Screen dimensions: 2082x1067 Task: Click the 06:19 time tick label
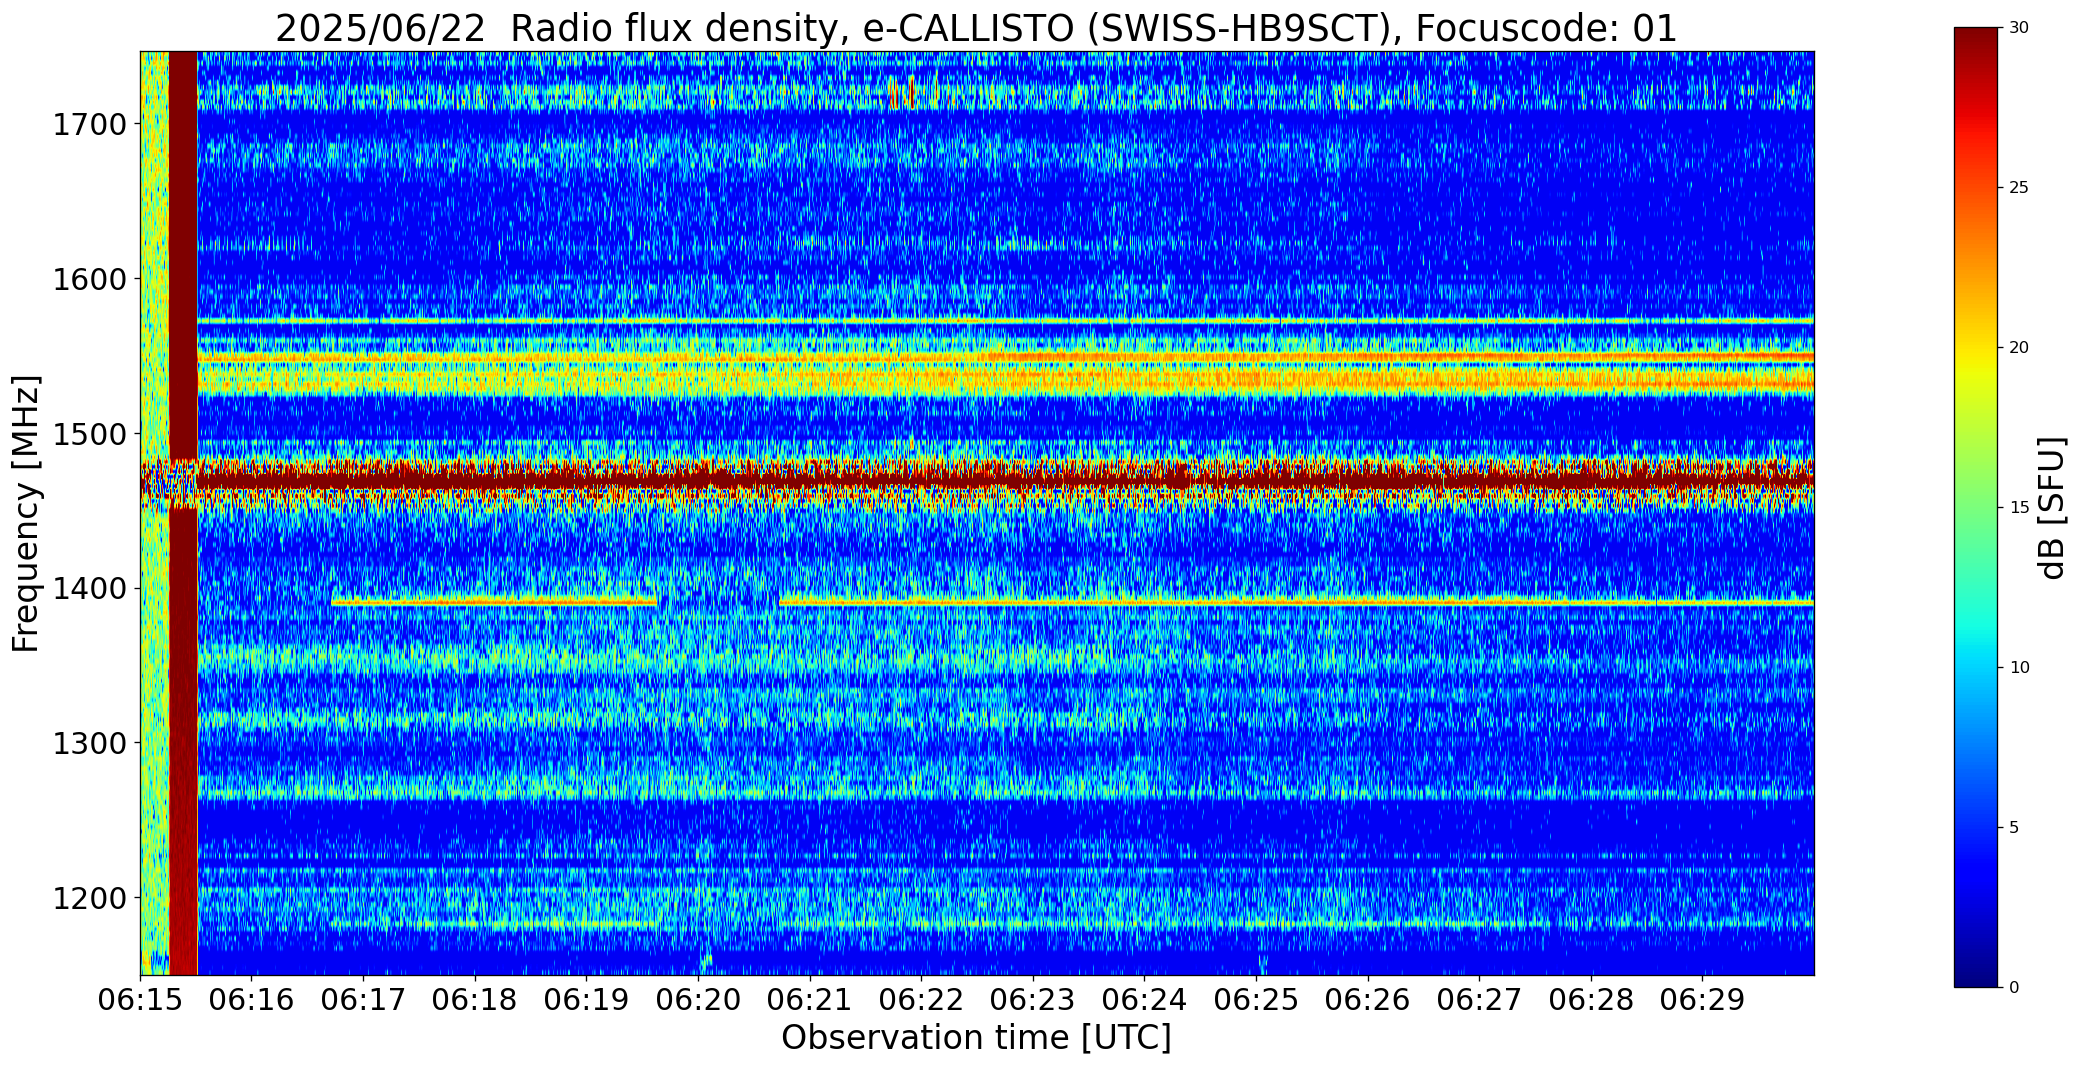click(x=586, y=1000)
